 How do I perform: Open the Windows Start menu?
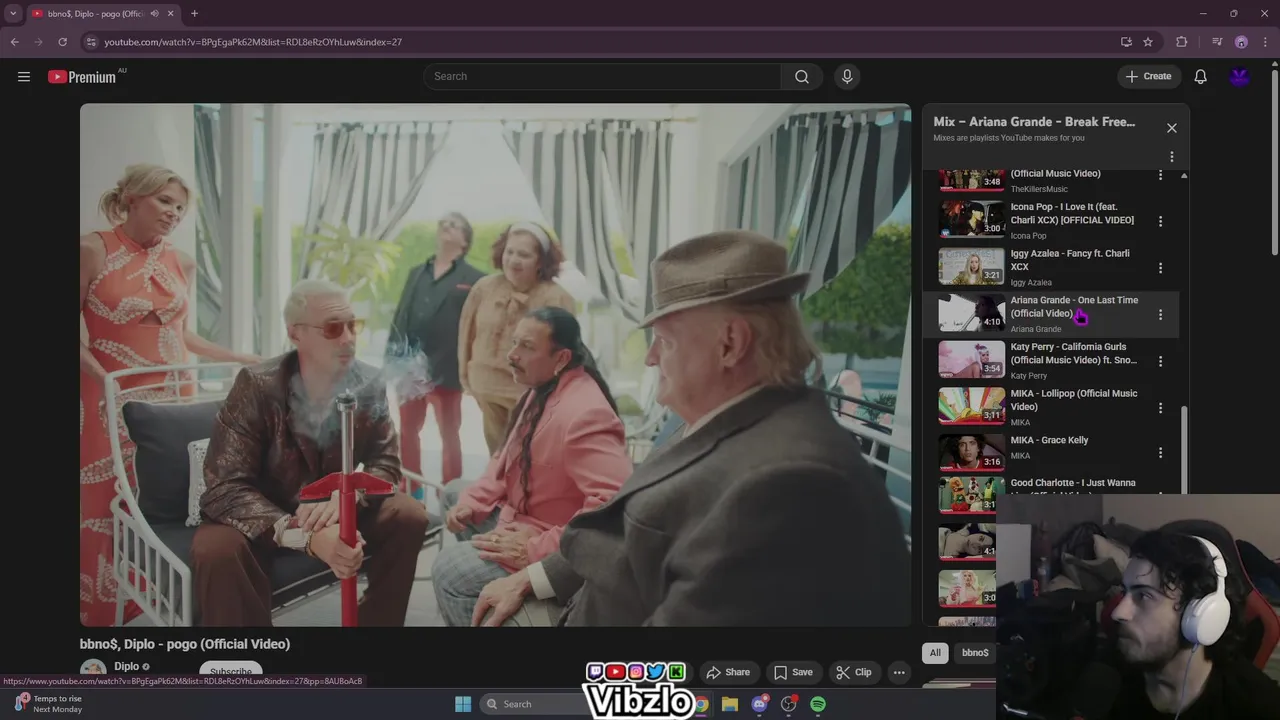[x=463, y=704]
